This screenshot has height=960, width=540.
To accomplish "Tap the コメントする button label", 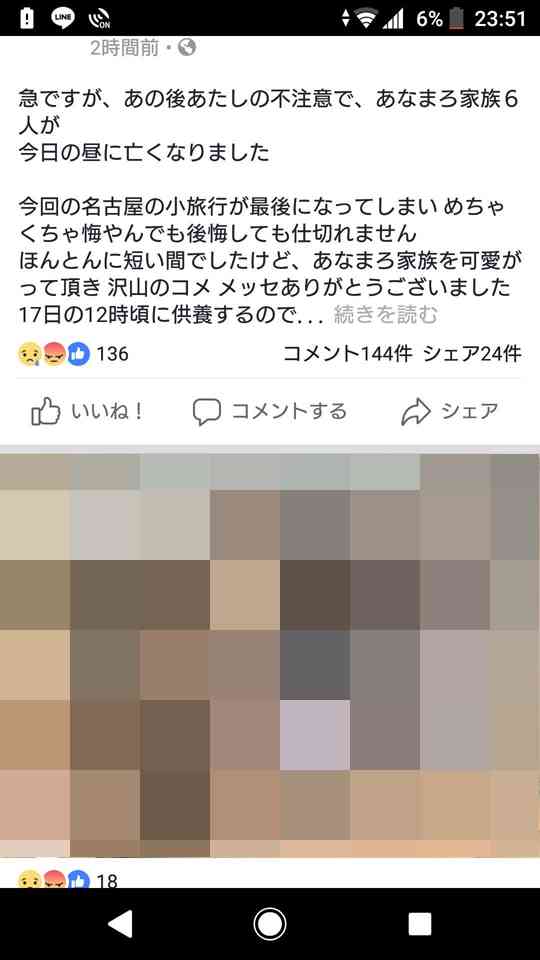I will click(x=289, y=411).
